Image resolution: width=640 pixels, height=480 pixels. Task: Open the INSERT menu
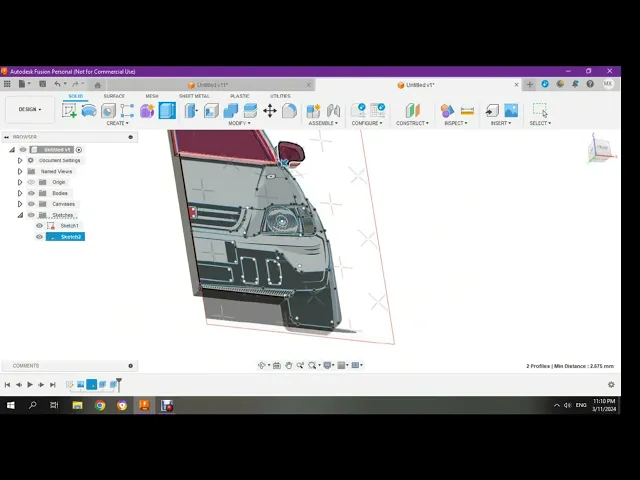coord(501,123)
